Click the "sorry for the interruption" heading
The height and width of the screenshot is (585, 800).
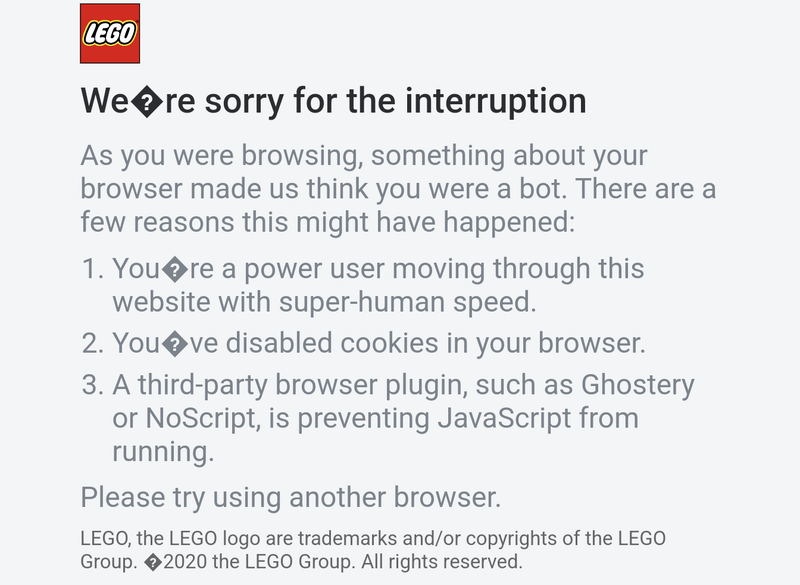332,102
